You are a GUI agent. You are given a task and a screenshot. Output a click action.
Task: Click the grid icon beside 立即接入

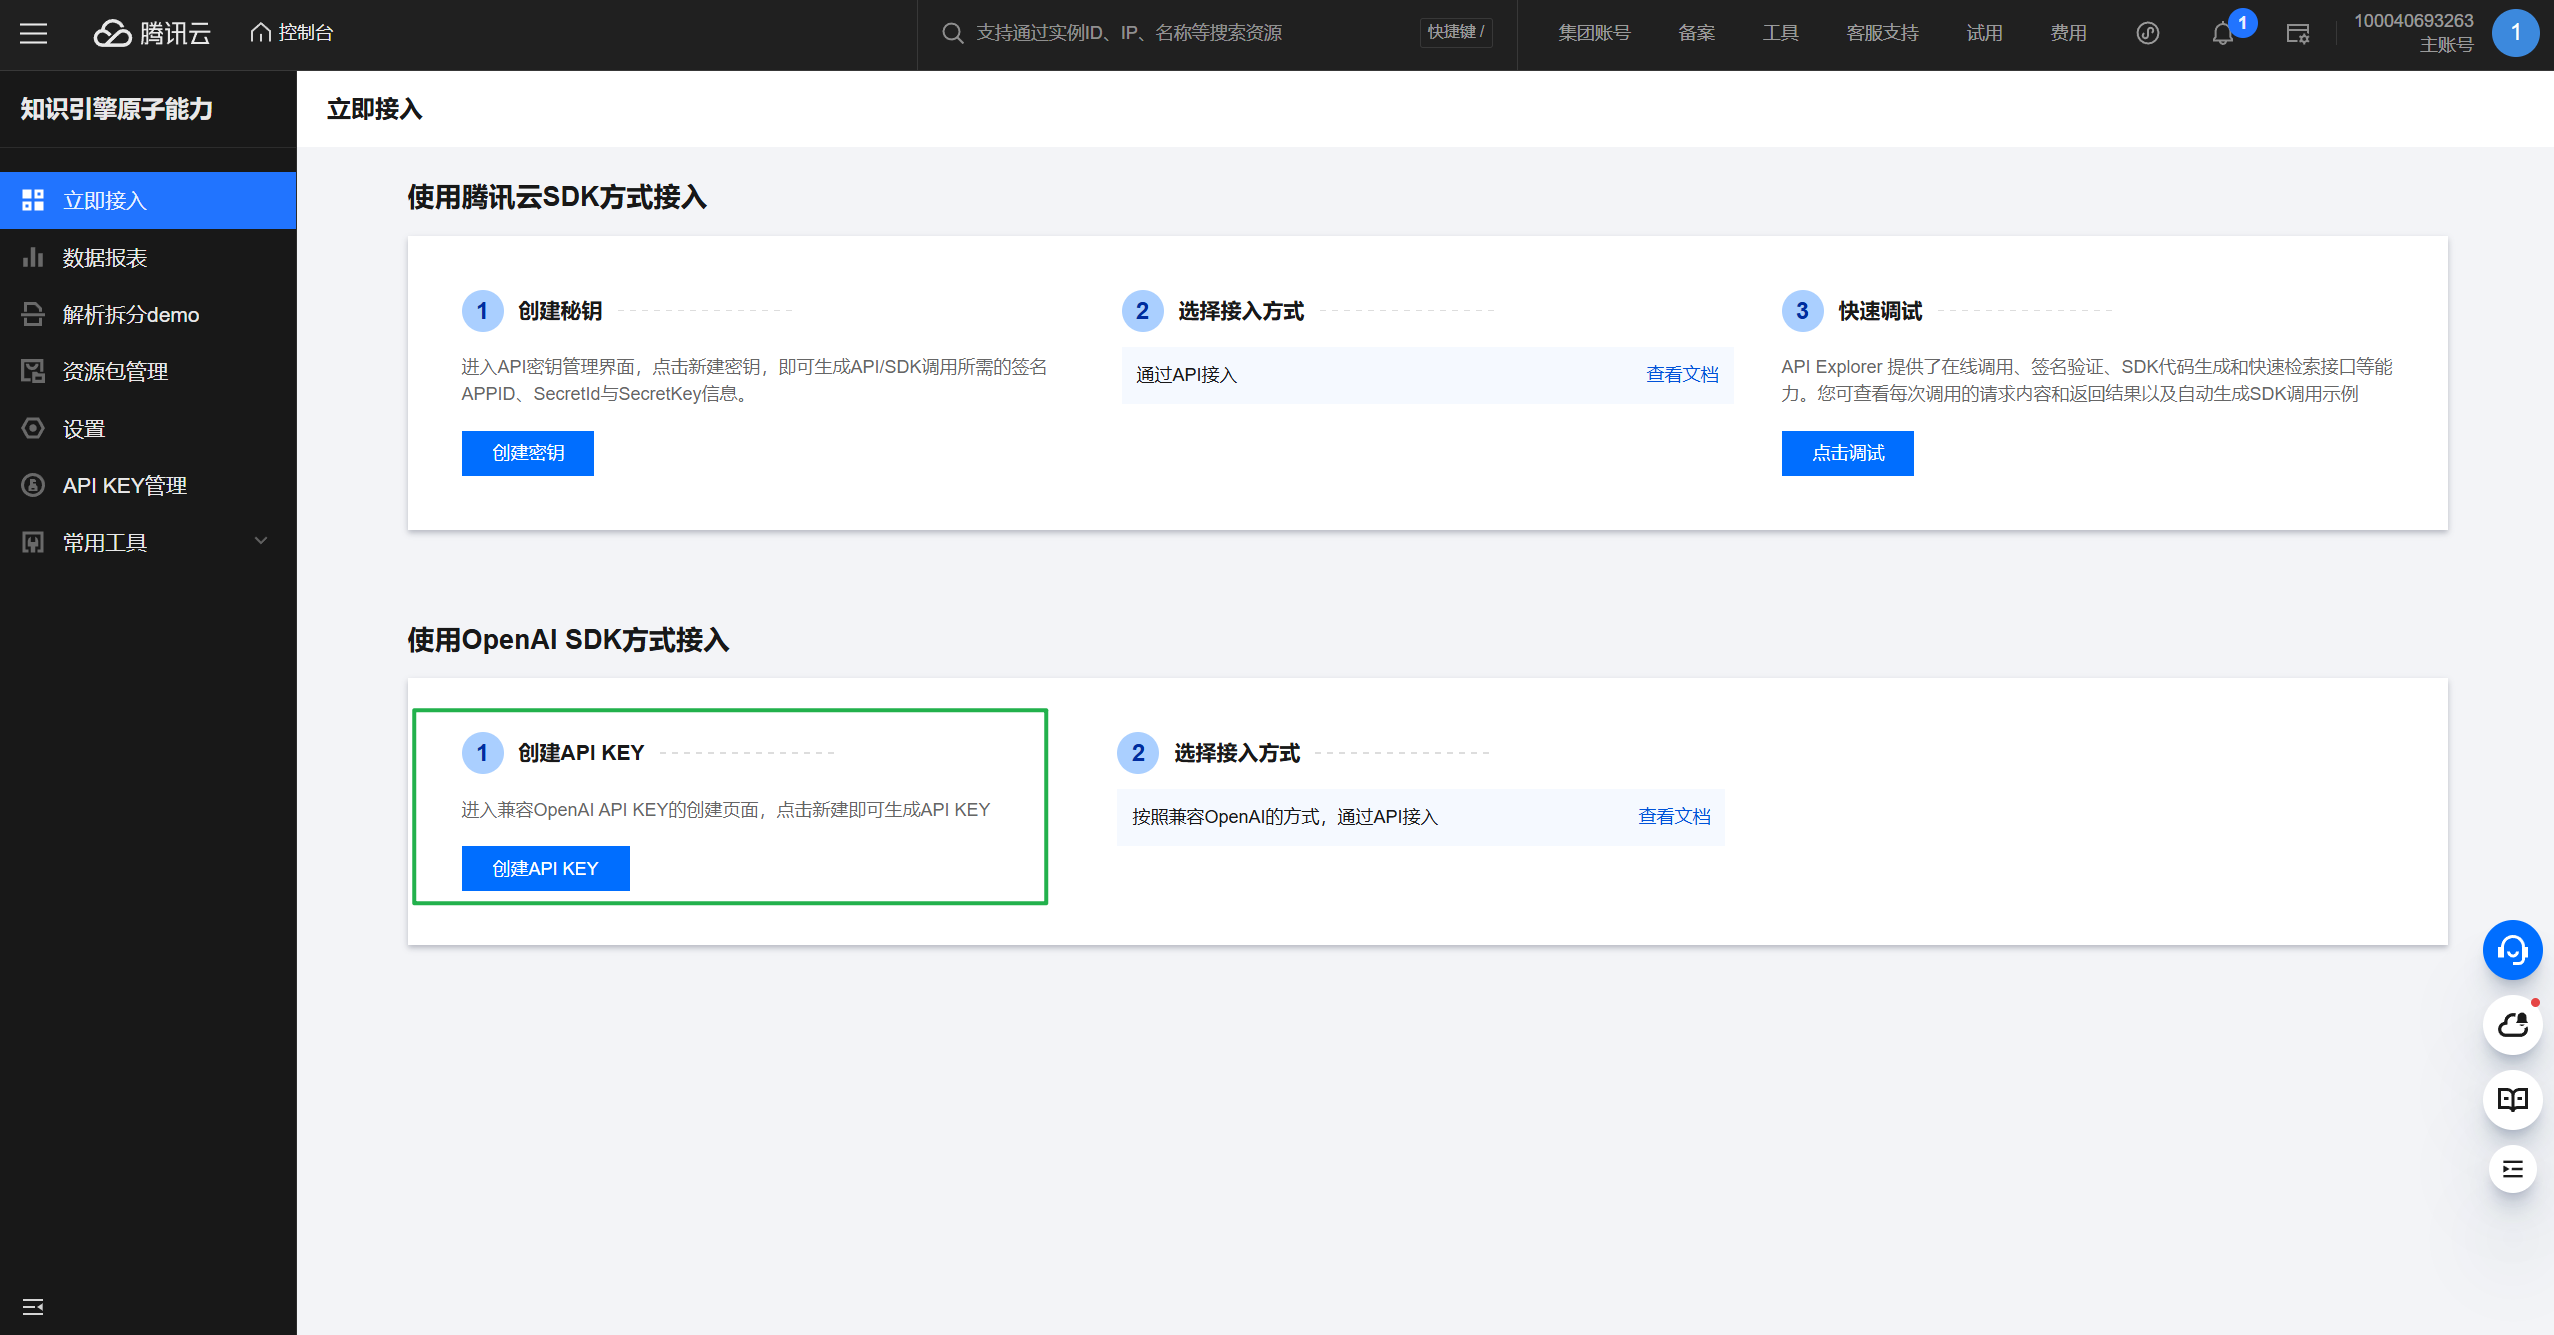[33, 200]
